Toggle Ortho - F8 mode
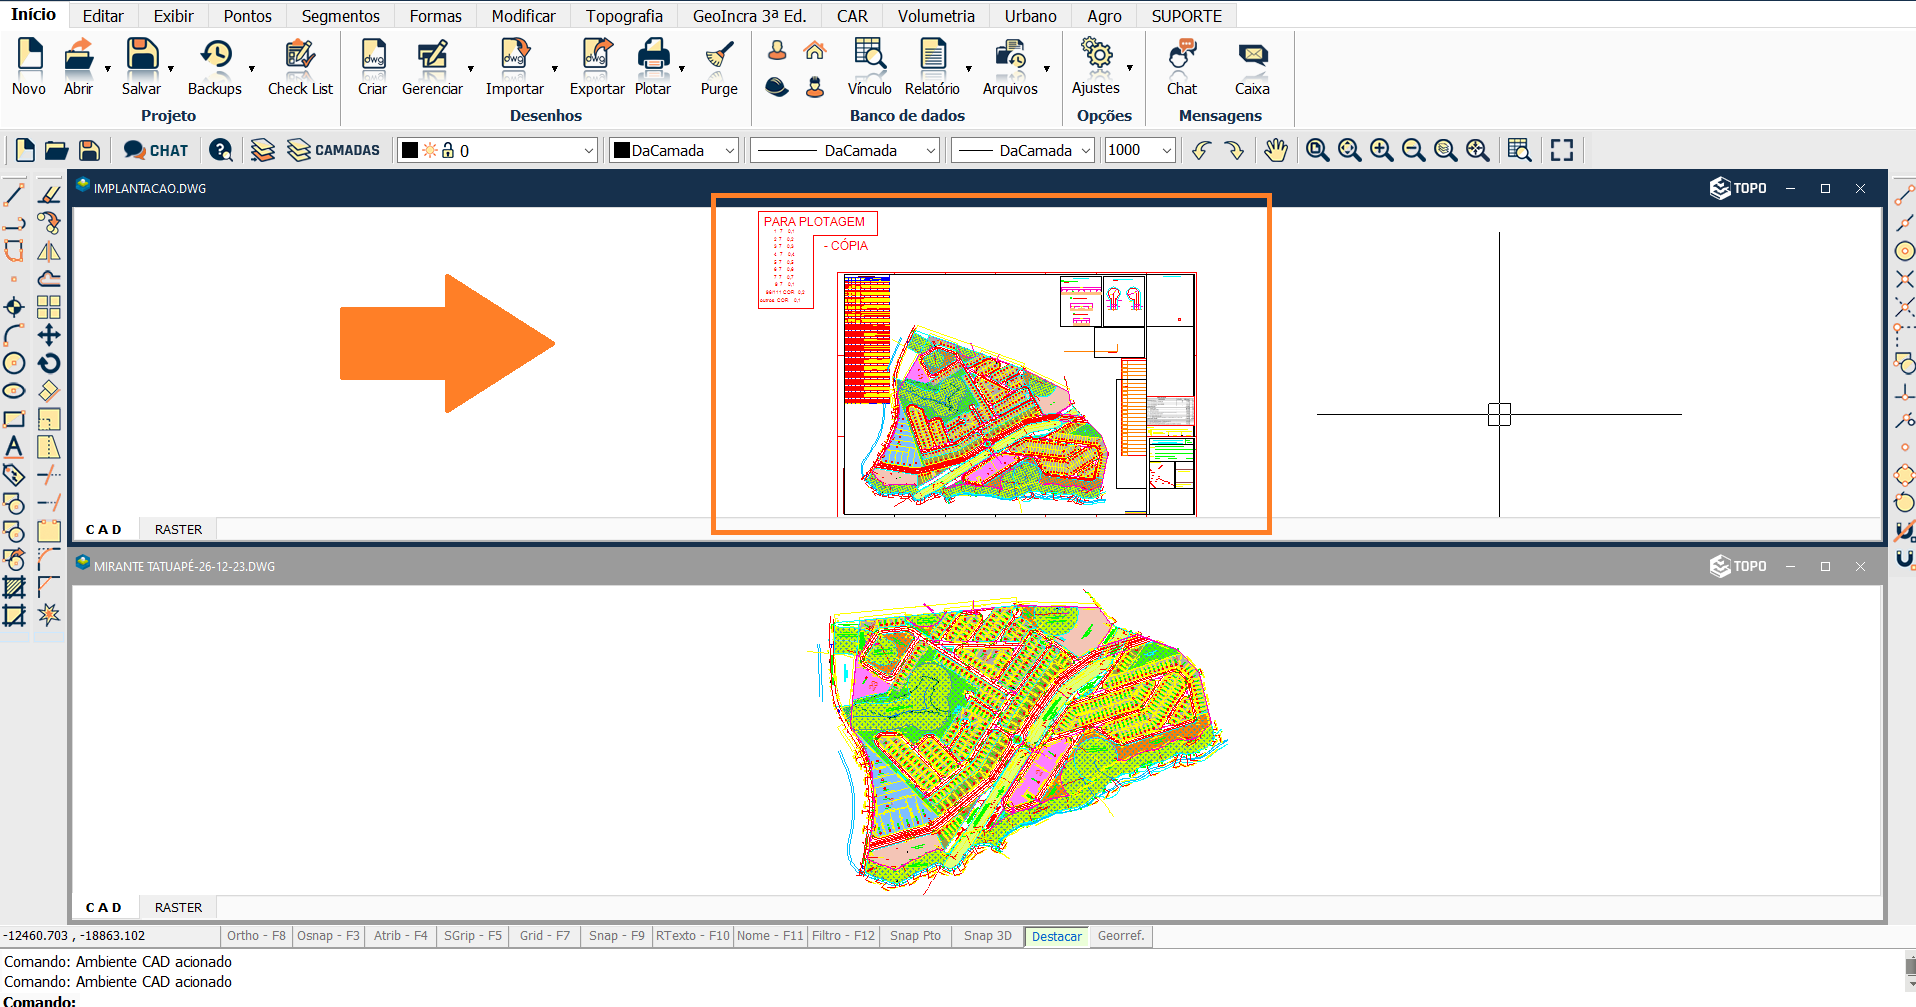 click(x=256, y=936)
